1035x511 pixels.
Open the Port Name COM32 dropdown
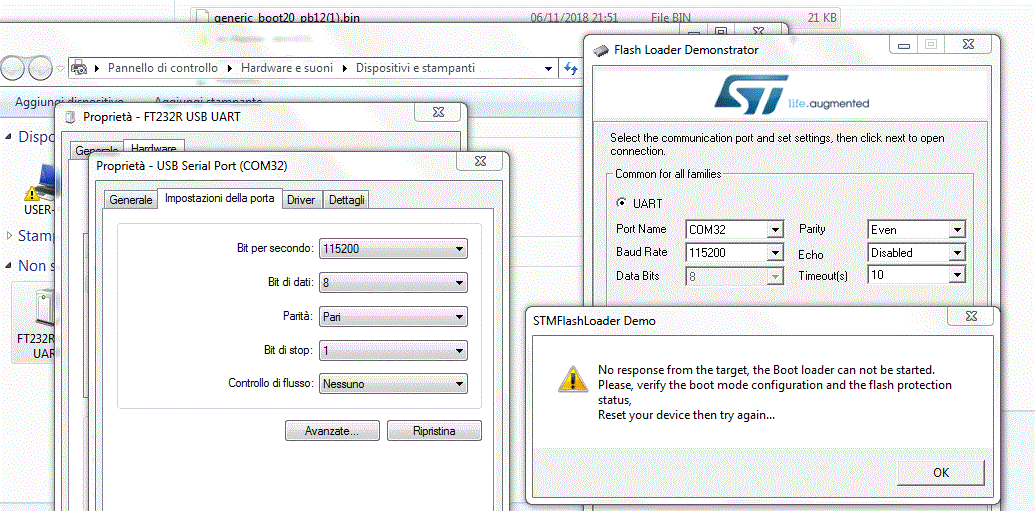(x=734, y=230)
